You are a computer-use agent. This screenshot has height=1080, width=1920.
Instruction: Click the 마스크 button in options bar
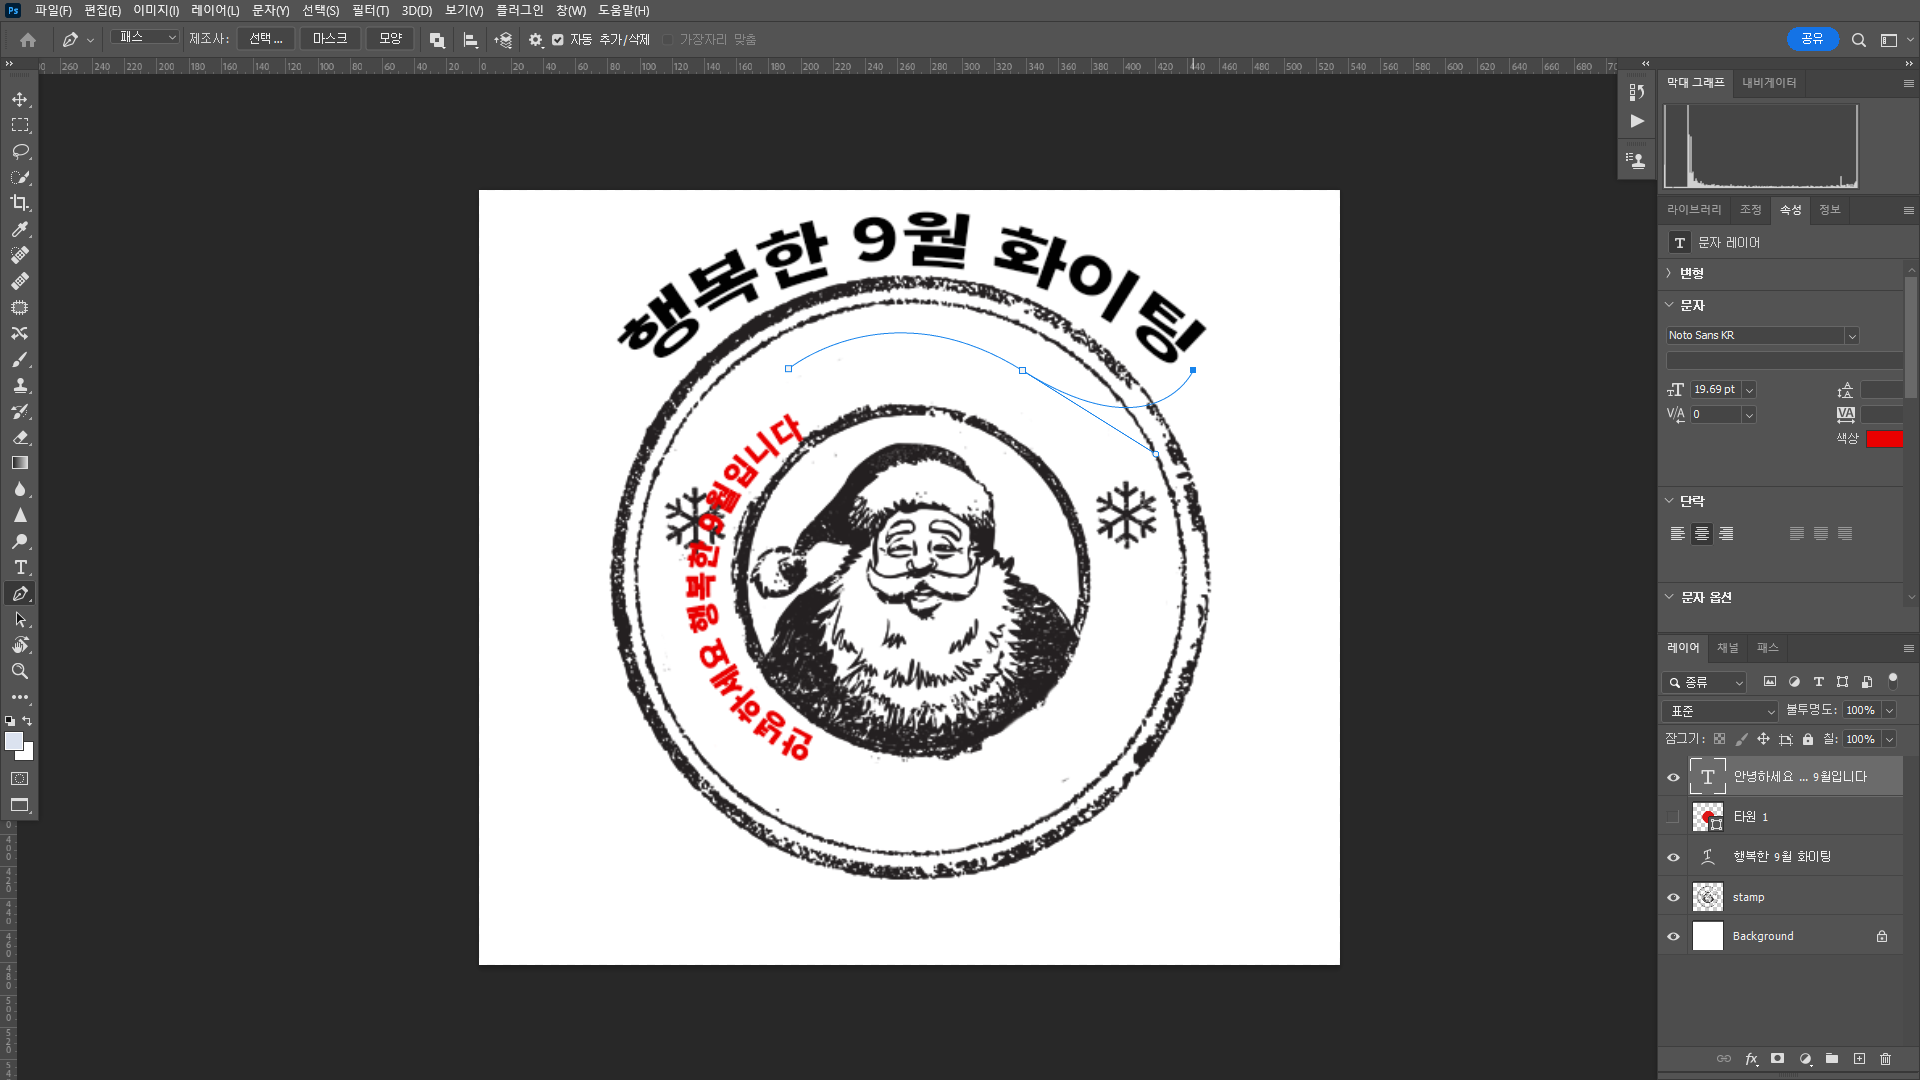tap(329, 39)
